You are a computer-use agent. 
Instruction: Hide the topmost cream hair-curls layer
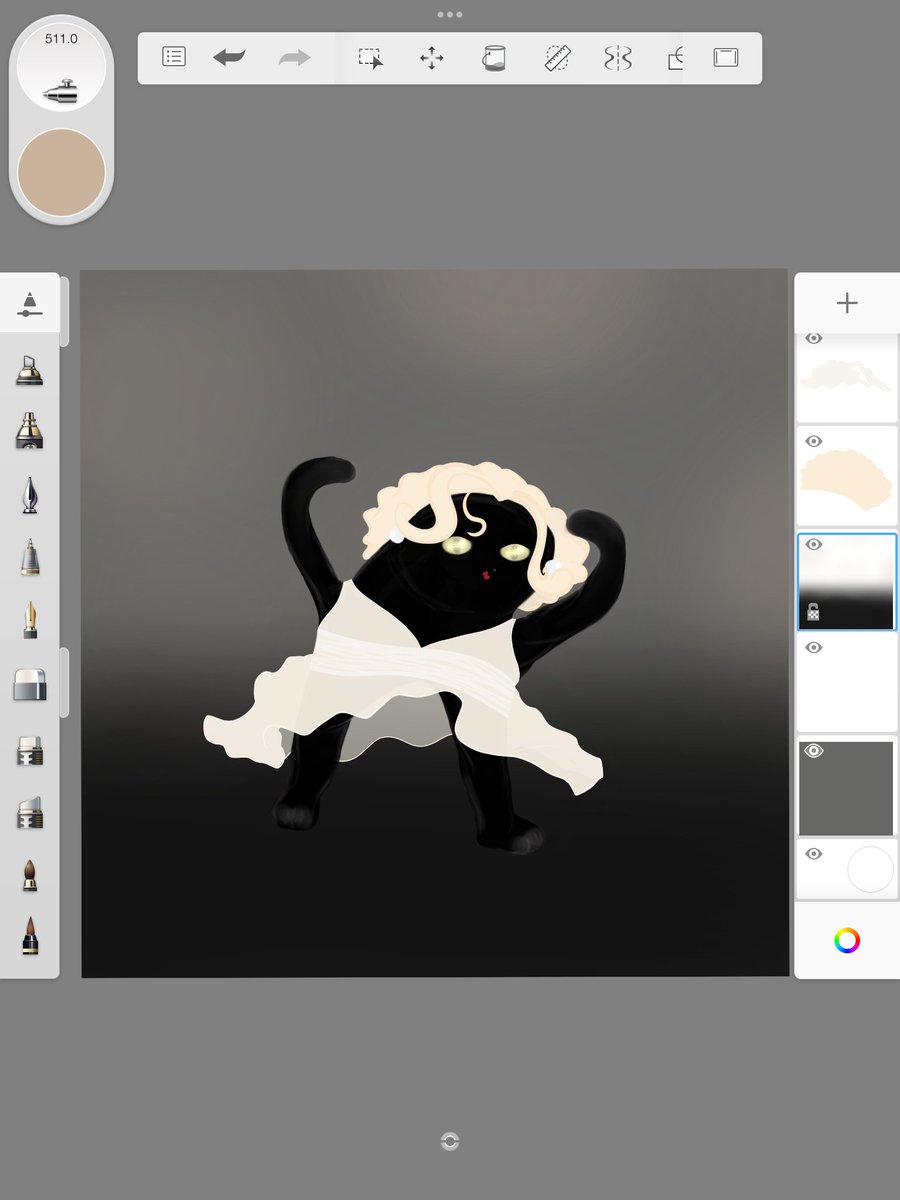point(813,339)
